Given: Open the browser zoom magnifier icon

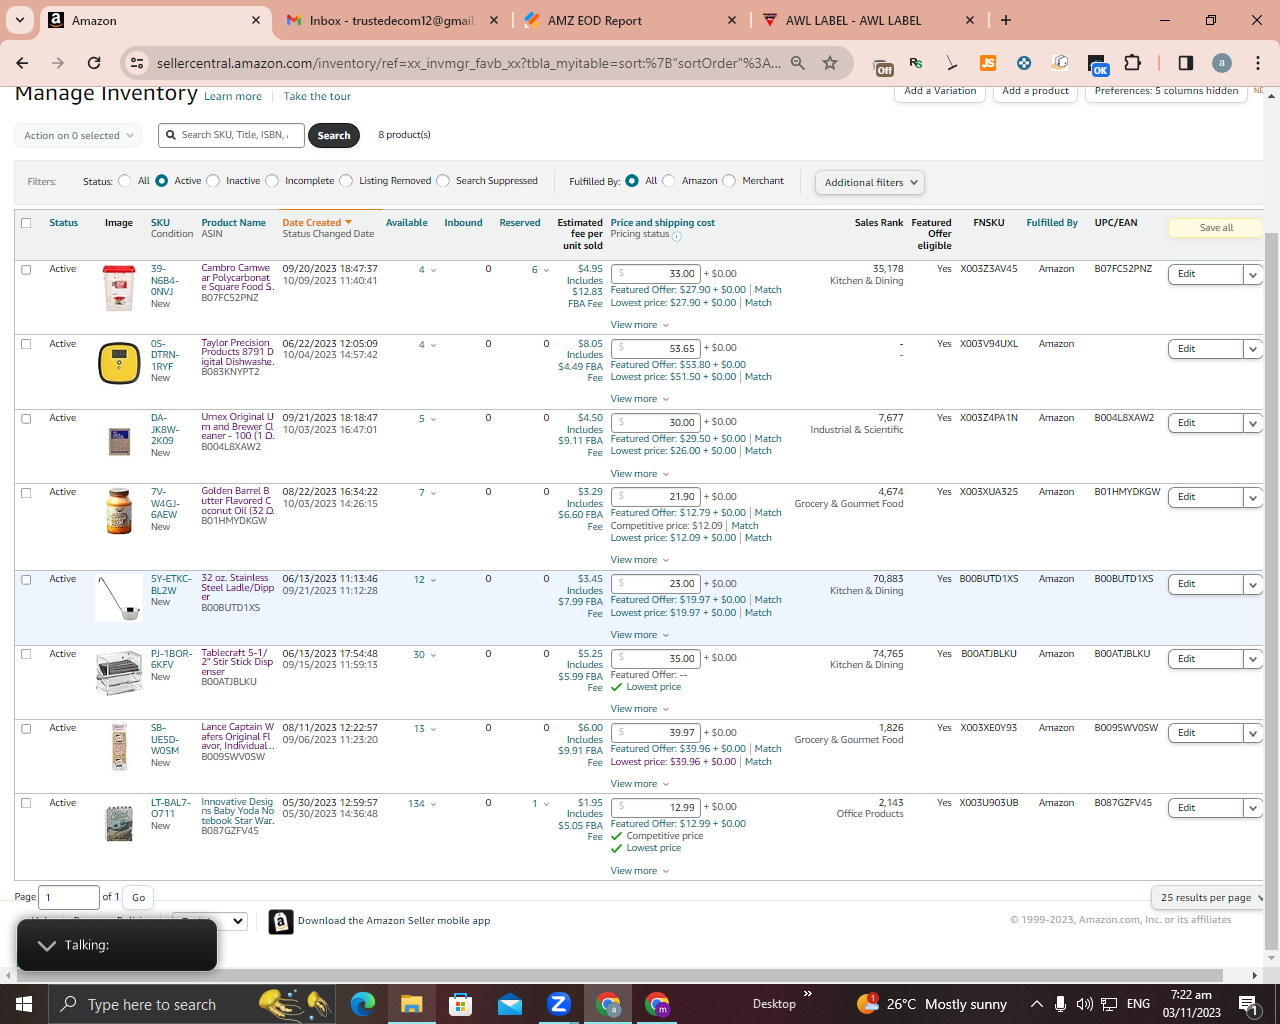Looking at the screenshot, I should pos(798,63).
